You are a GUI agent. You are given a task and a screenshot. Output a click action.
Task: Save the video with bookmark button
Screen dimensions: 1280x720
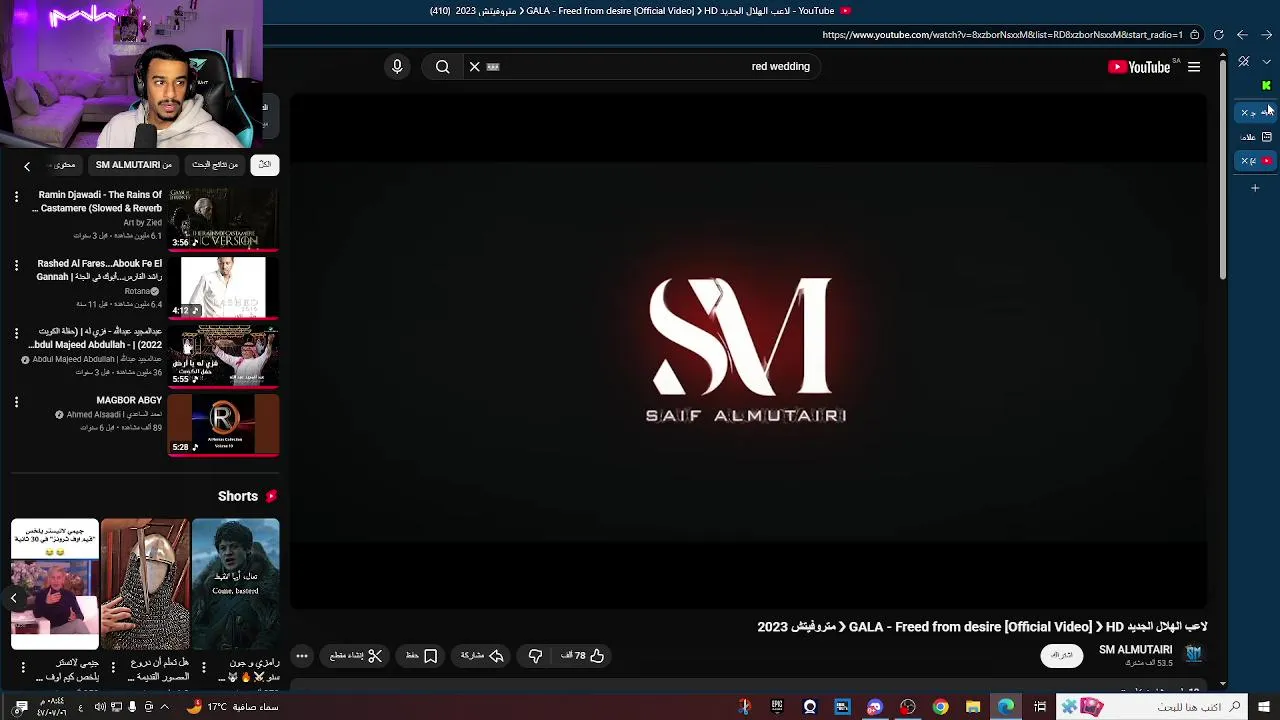pos(421,656)
